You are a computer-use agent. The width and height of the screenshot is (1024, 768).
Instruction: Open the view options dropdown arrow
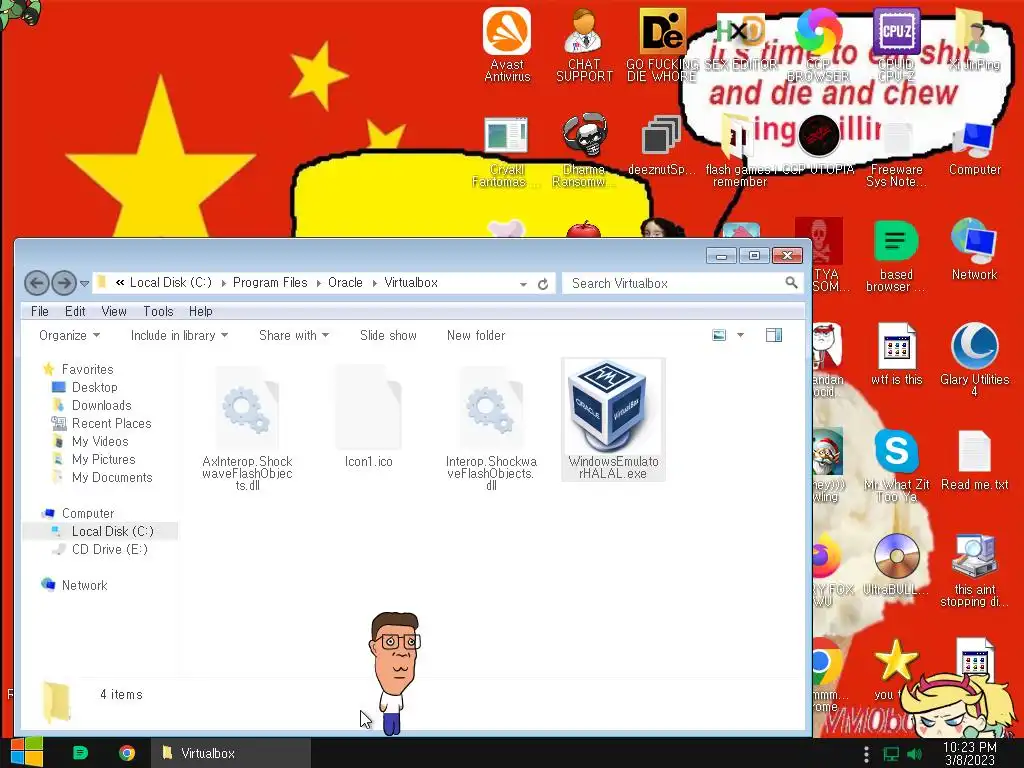click(x=741, y=335)
